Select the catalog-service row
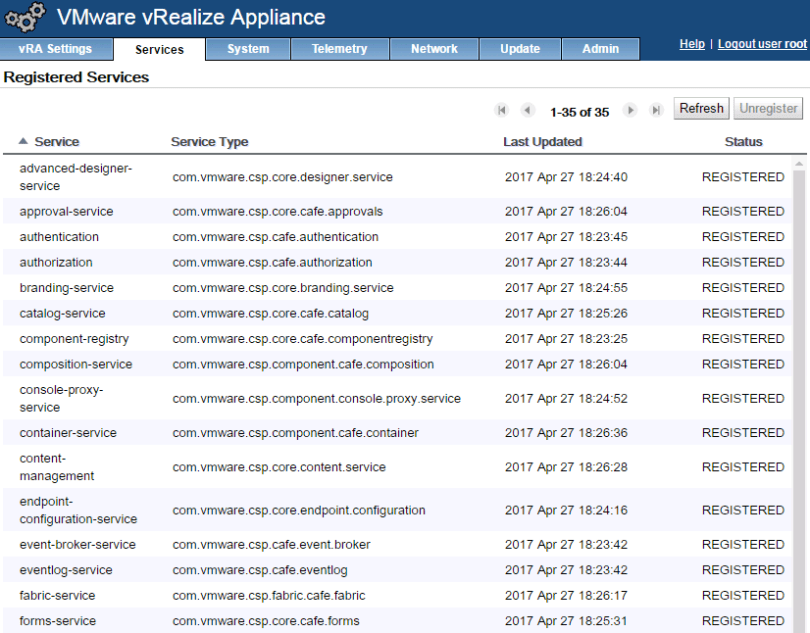This screenshot has height=633, width=810. point(62,314)
